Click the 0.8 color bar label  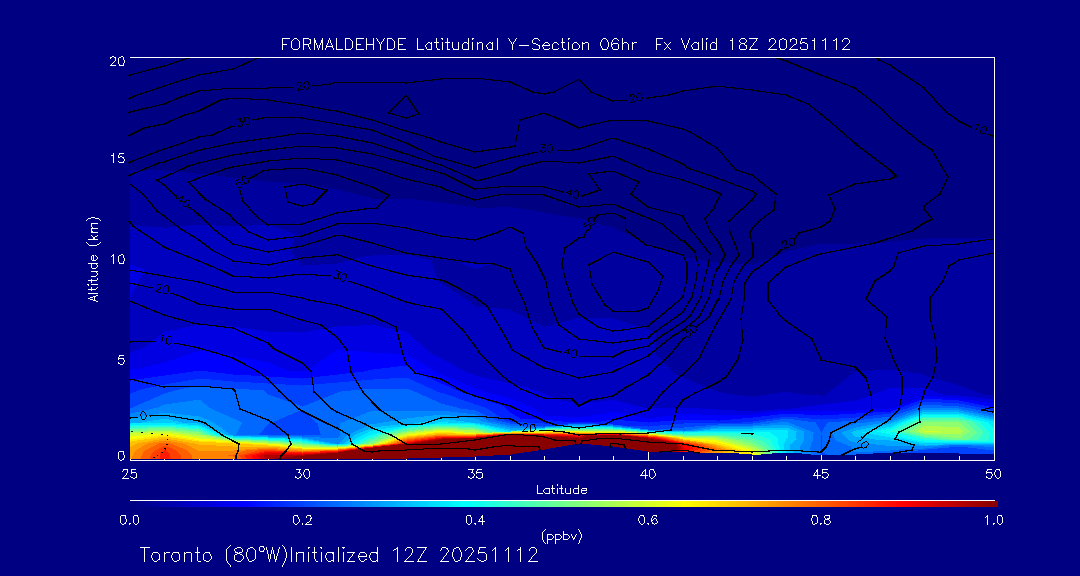pyautogui.click(x=821, y=520)
